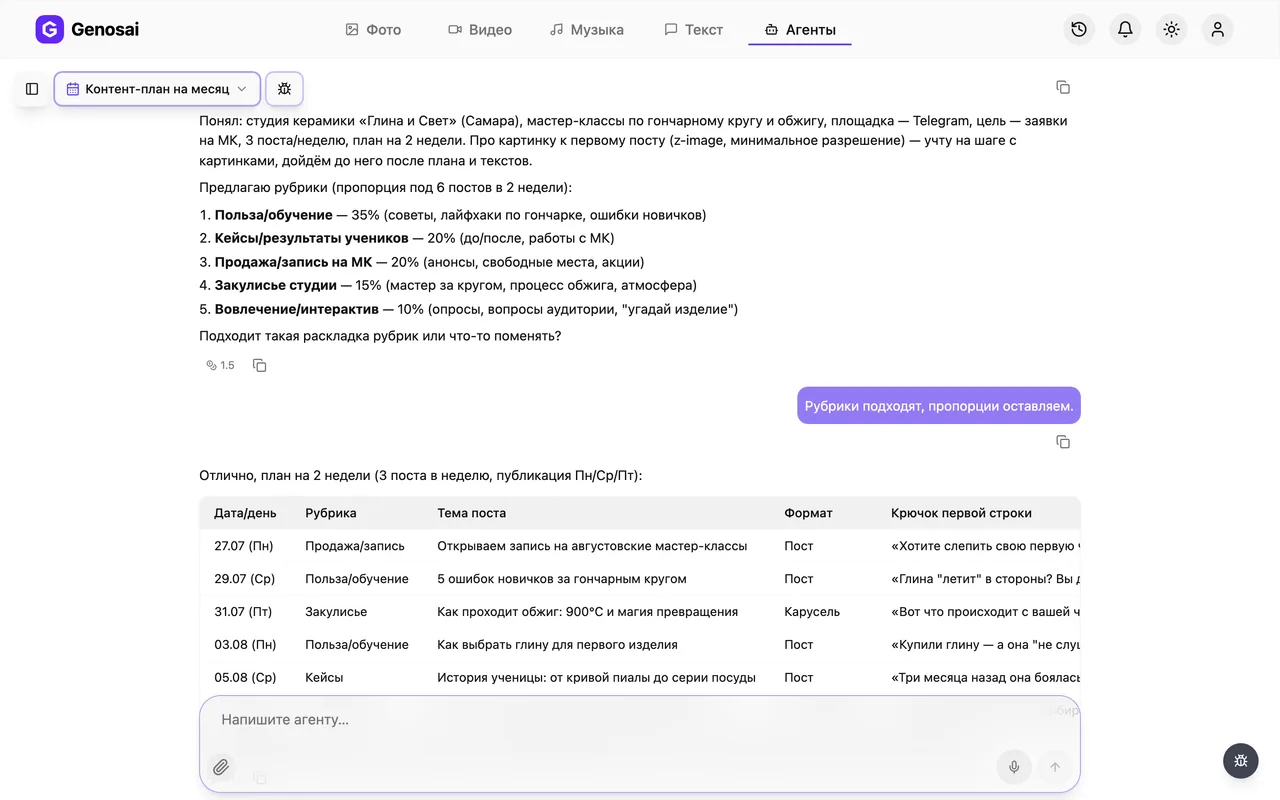
Task: Click the Дата/день column header
Action: coord(245,513)
